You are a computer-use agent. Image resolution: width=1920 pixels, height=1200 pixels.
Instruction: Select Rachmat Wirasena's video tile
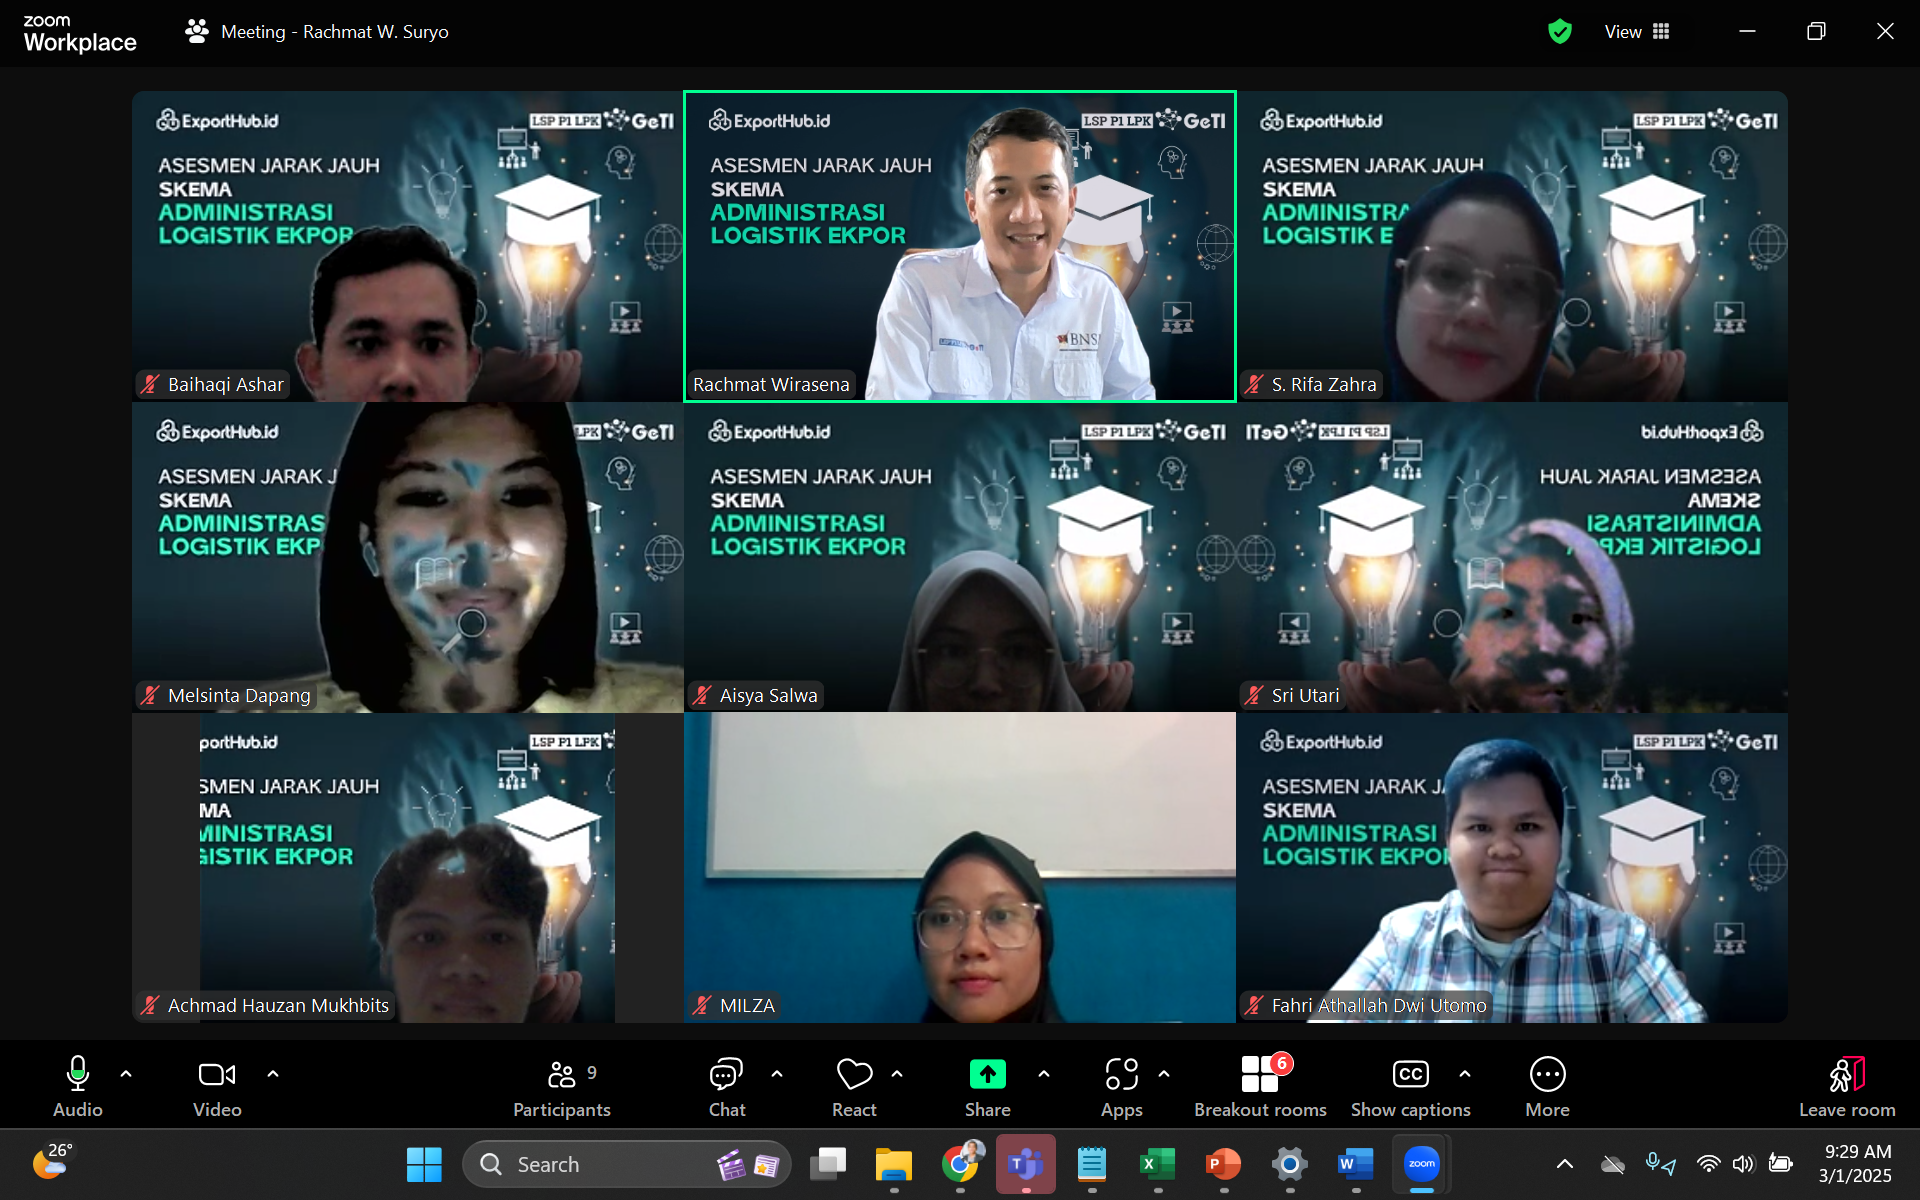[959, 246]
